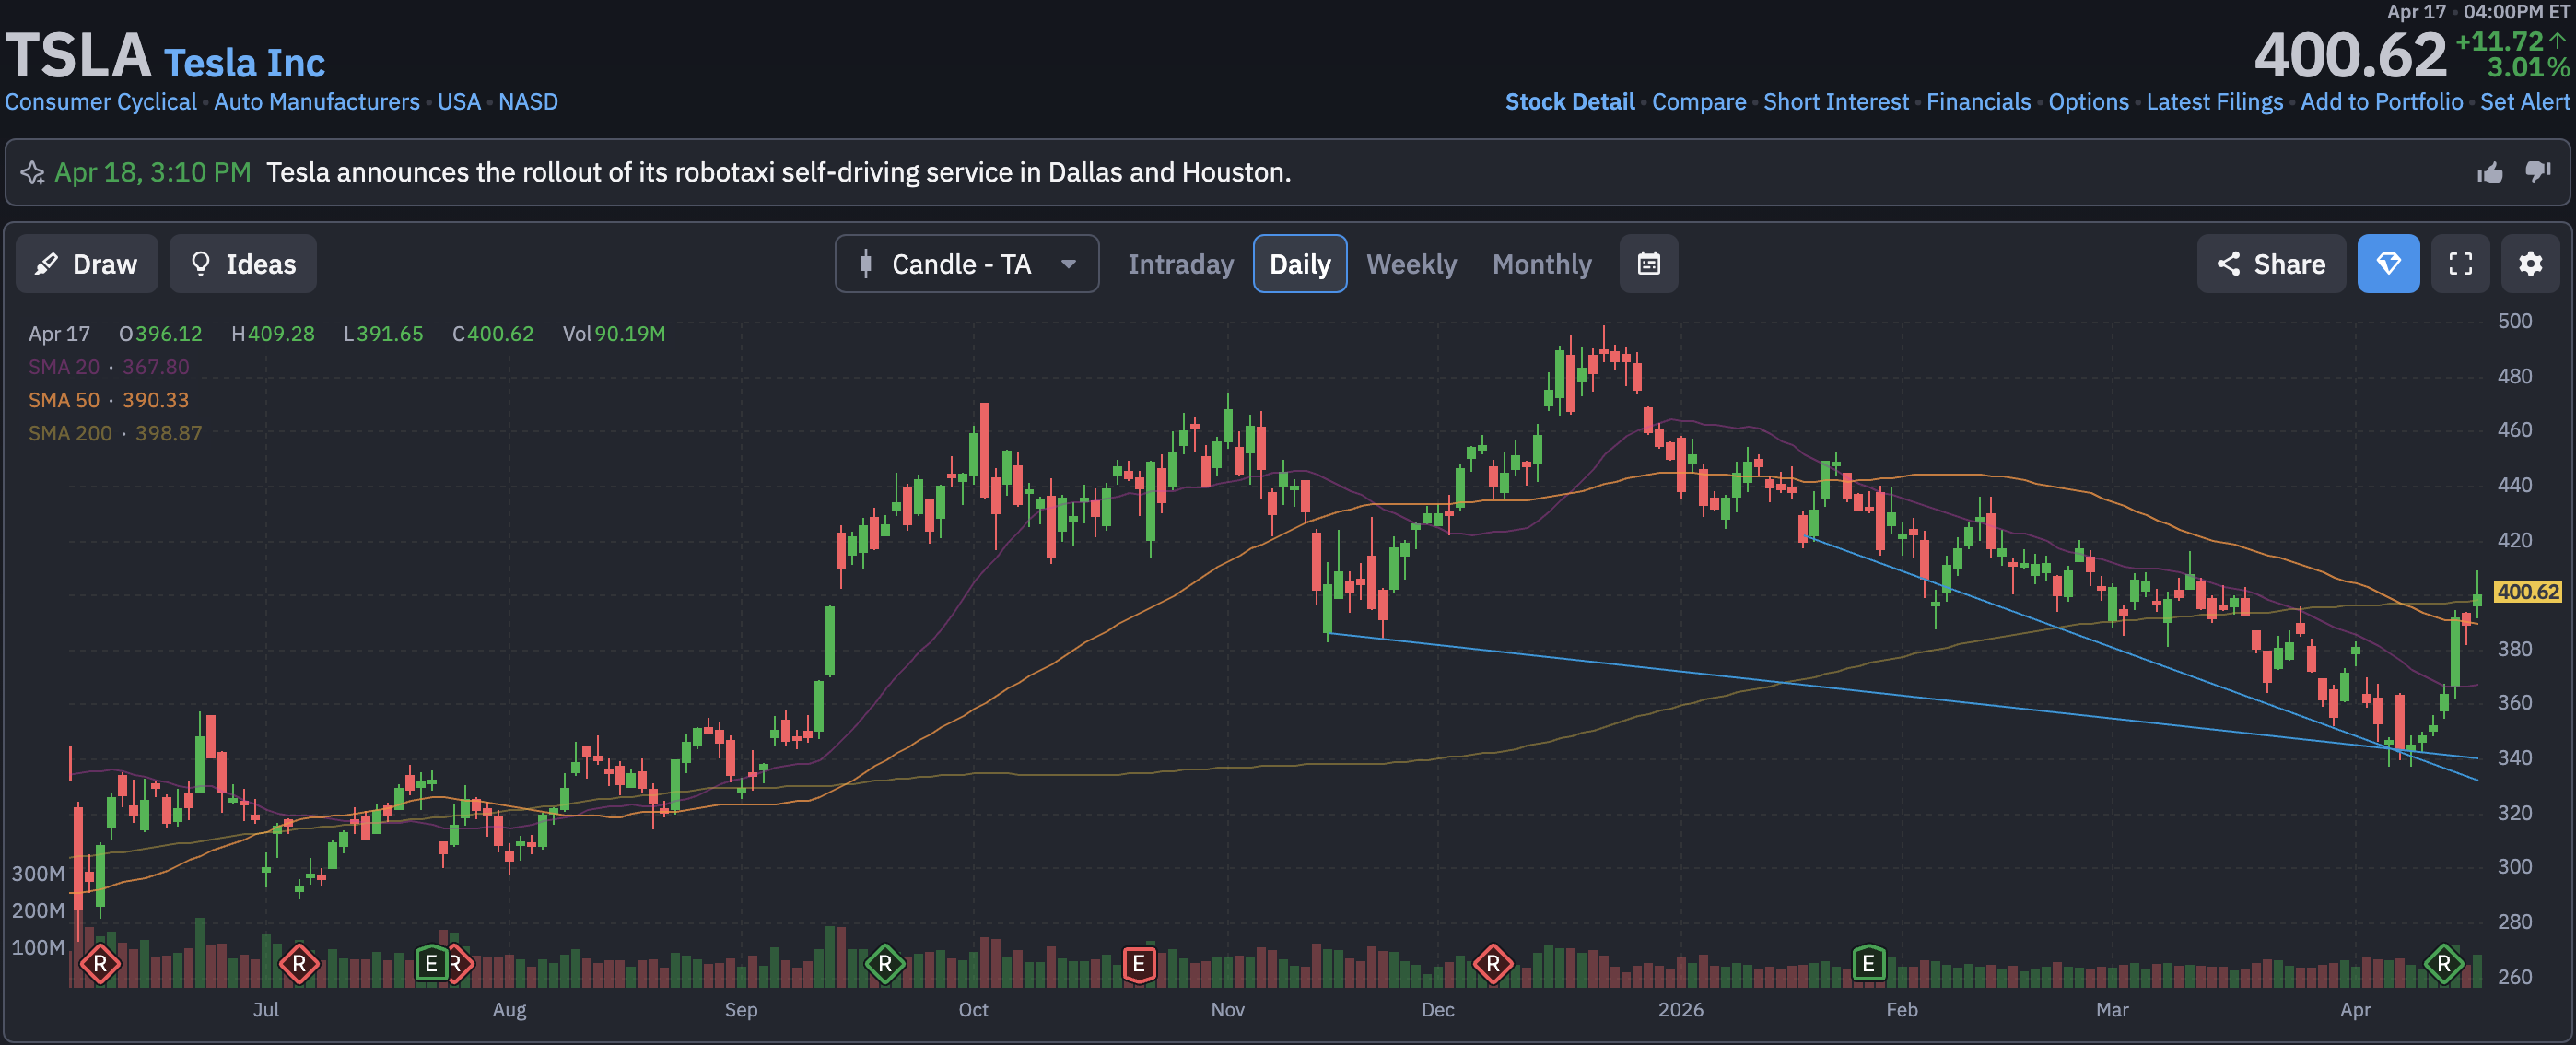Open chart settings gear

pyautogui.click(x=2530, y=264)
